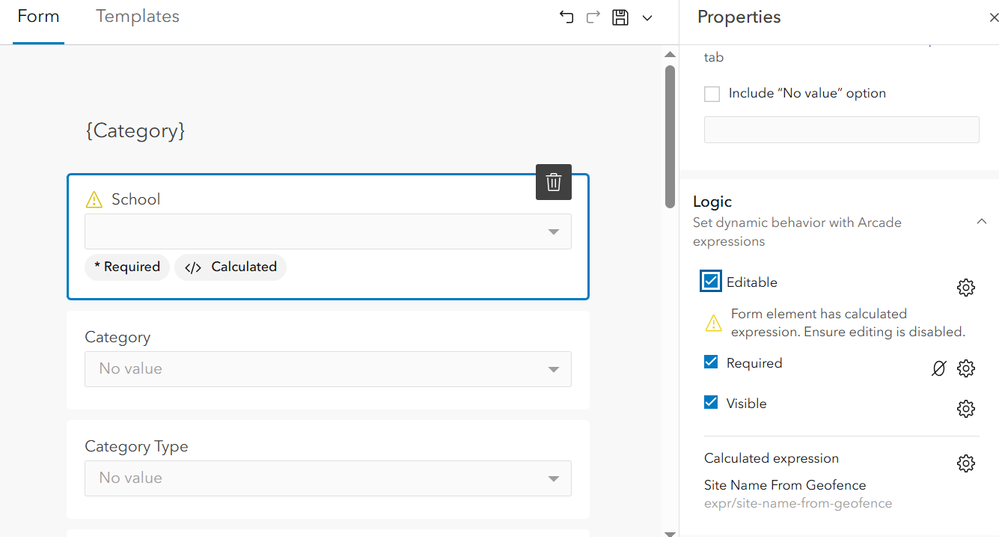Screen dimensions: 999x537
Task: Save the form with the disk icon
Action: click(620, 17)
